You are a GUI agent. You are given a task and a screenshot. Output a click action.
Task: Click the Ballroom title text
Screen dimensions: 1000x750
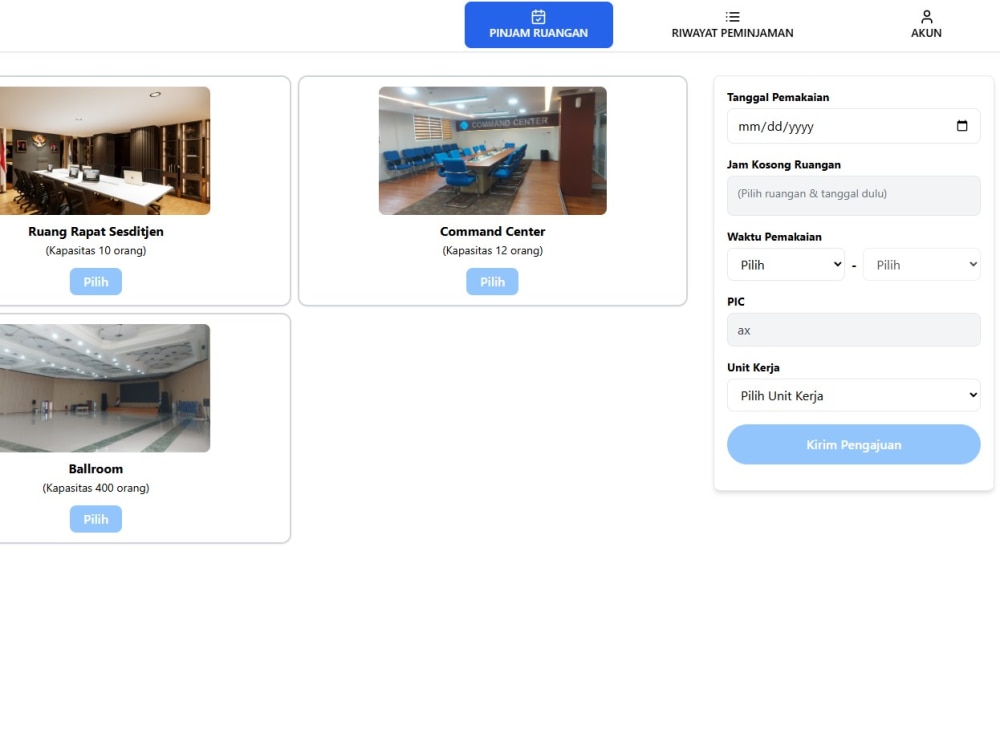click(96, 469)
